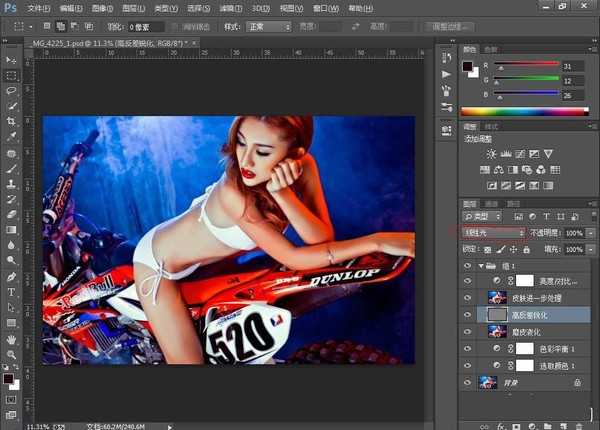Select the Horizontal Type tool
Image resolution: width=600 pixels, height=430 pixels.
coord(11,292)
